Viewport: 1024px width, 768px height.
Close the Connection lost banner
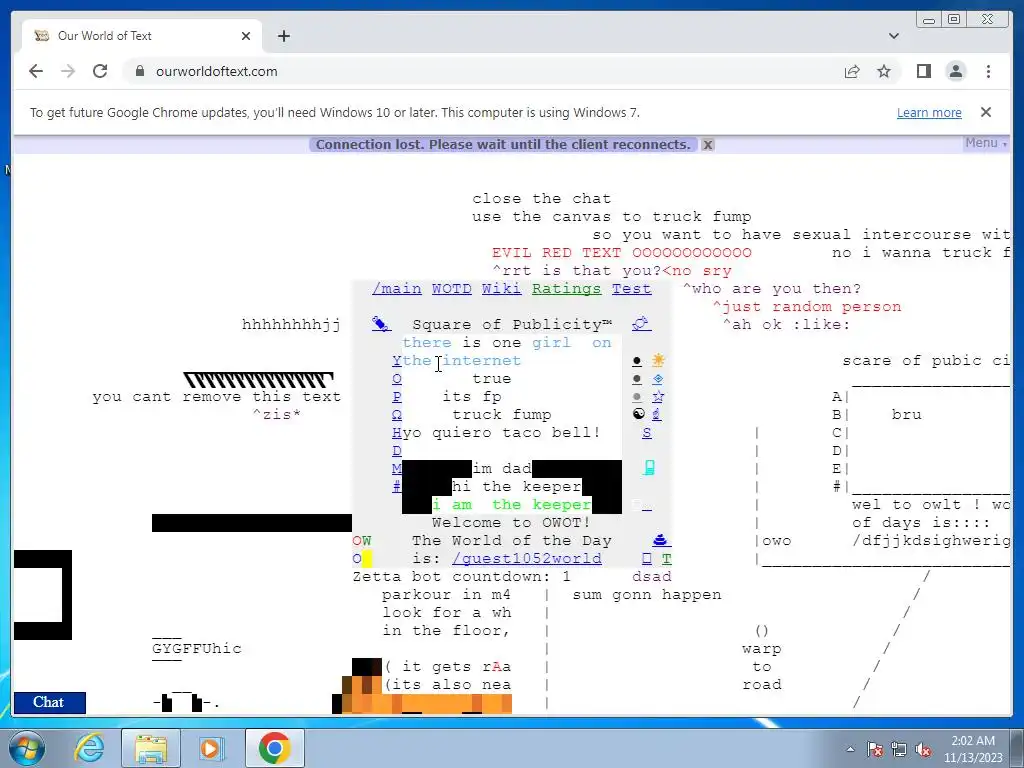coord(707,145)
